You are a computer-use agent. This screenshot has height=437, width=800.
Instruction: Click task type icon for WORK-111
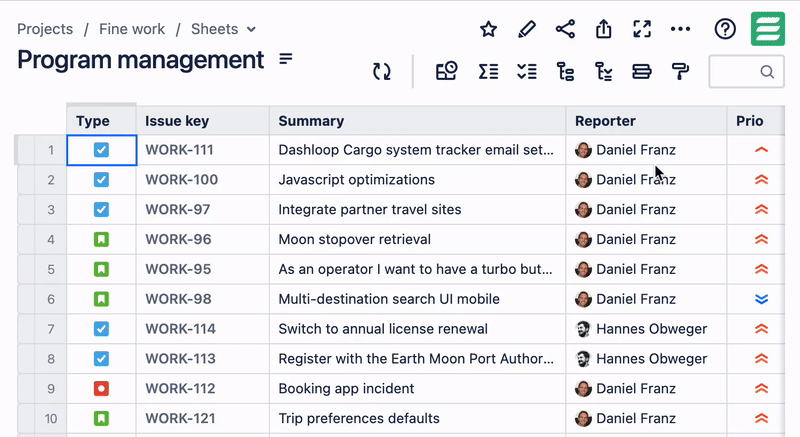tap(101, 150)
